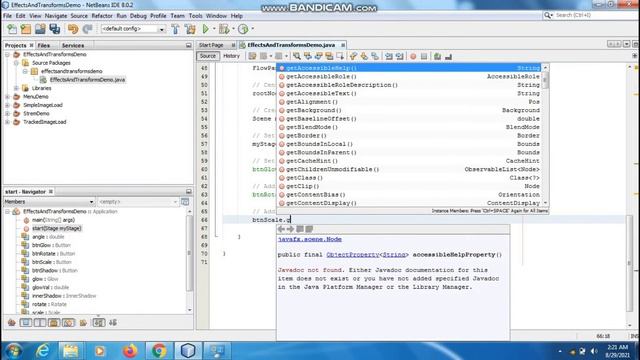Select EffectsAndTransformsDemo.java in Projects tree
640x360 pixels.
click(87, 80)
